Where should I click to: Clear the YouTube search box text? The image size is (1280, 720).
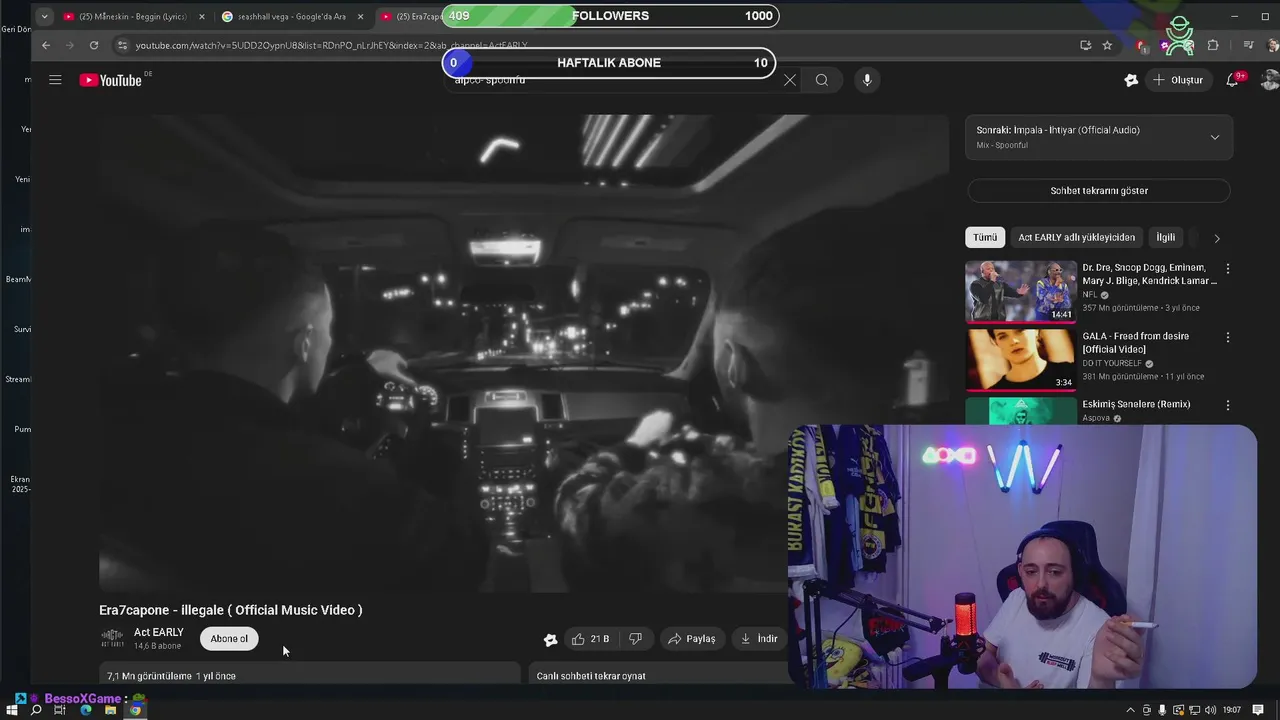point(790,80)
